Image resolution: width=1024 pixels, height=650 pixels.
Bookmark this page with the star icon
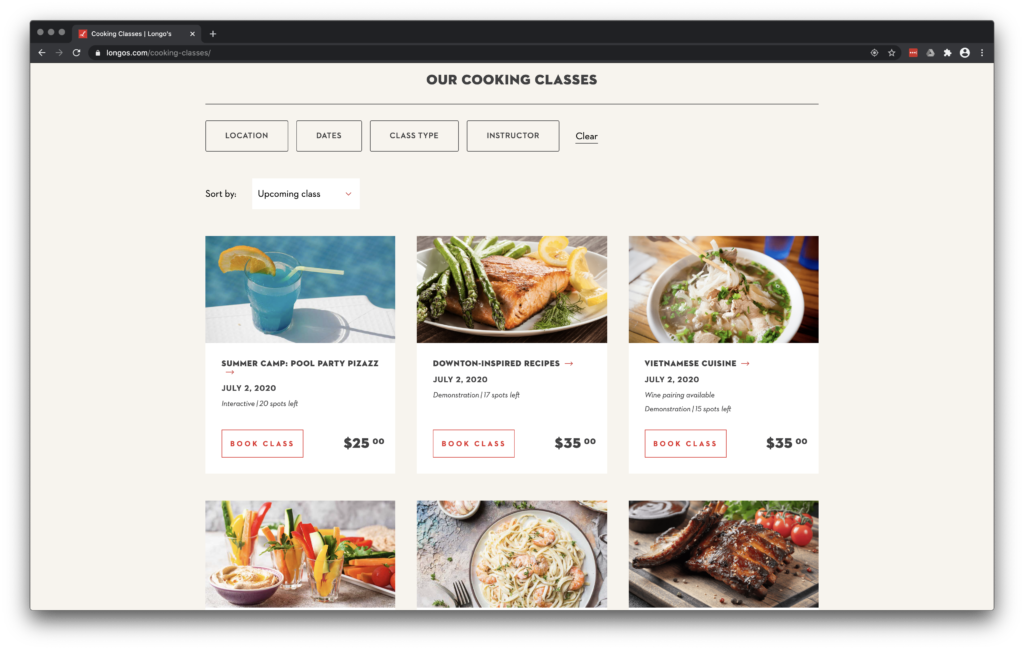[891, 53]
